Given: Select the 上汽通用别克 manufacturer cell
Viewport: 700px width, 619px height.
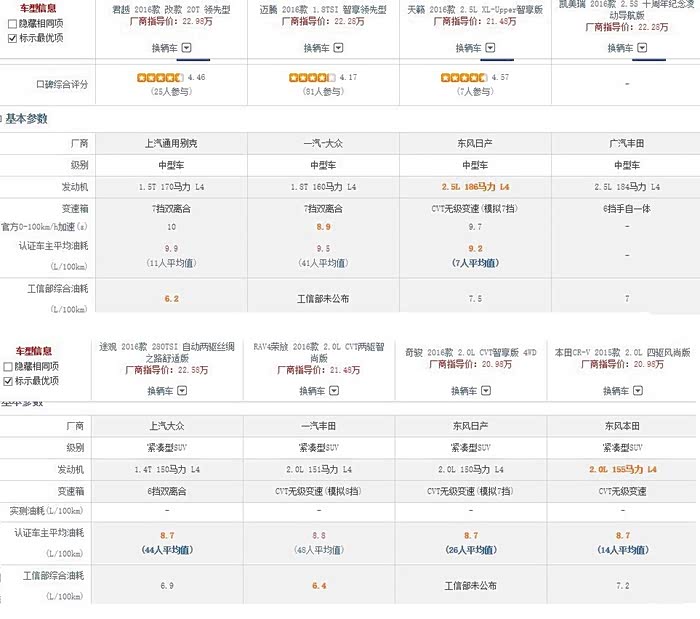Looking at the screenshot, I should point(171,143).
